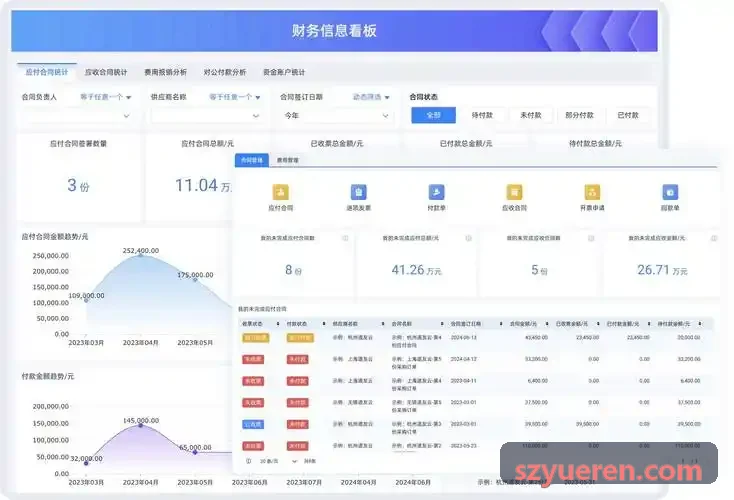Switch to 合同管理 tab in front panel

click(252, 160)
